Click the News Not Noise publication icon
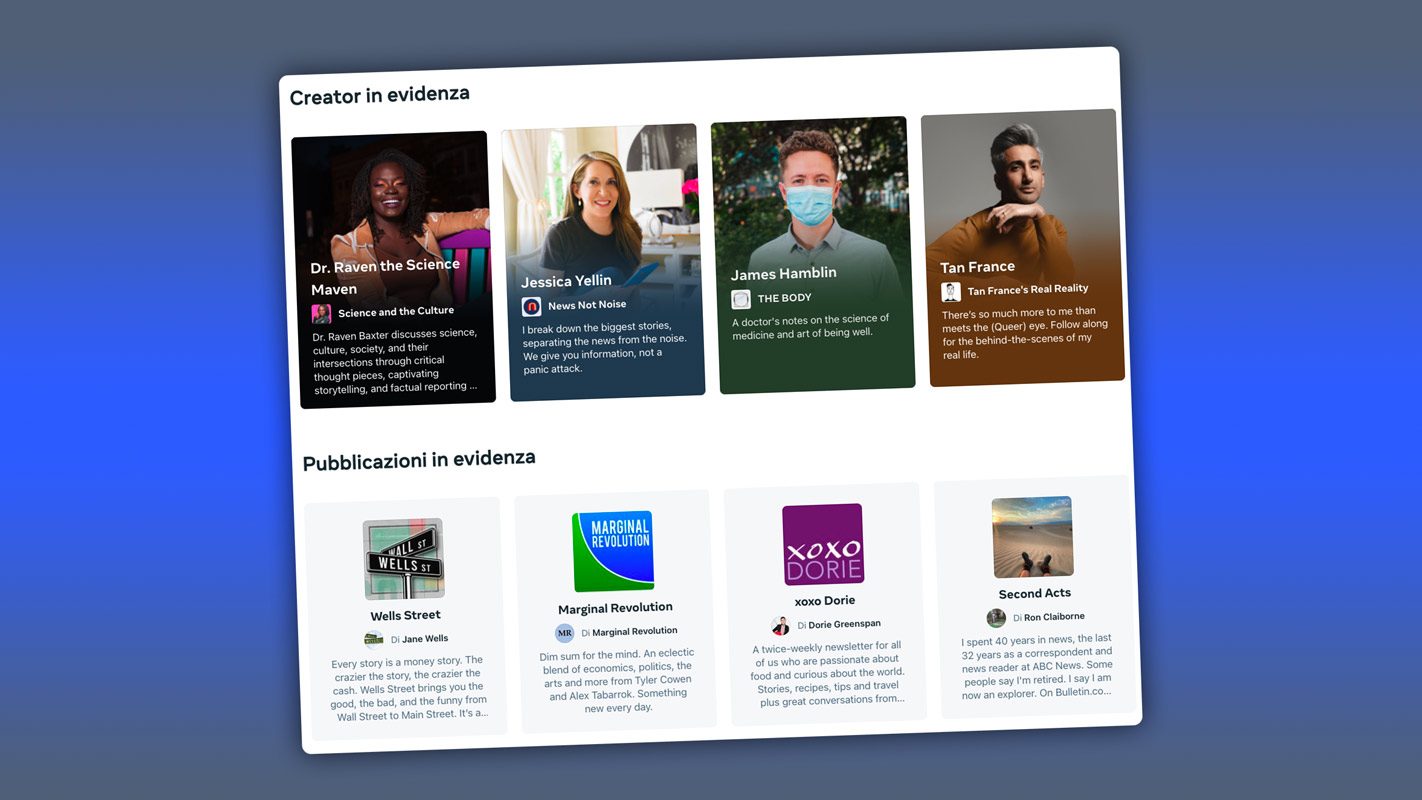Image resolution: width=1422 pixels, height=800 pixels. [x=531, y=307]
